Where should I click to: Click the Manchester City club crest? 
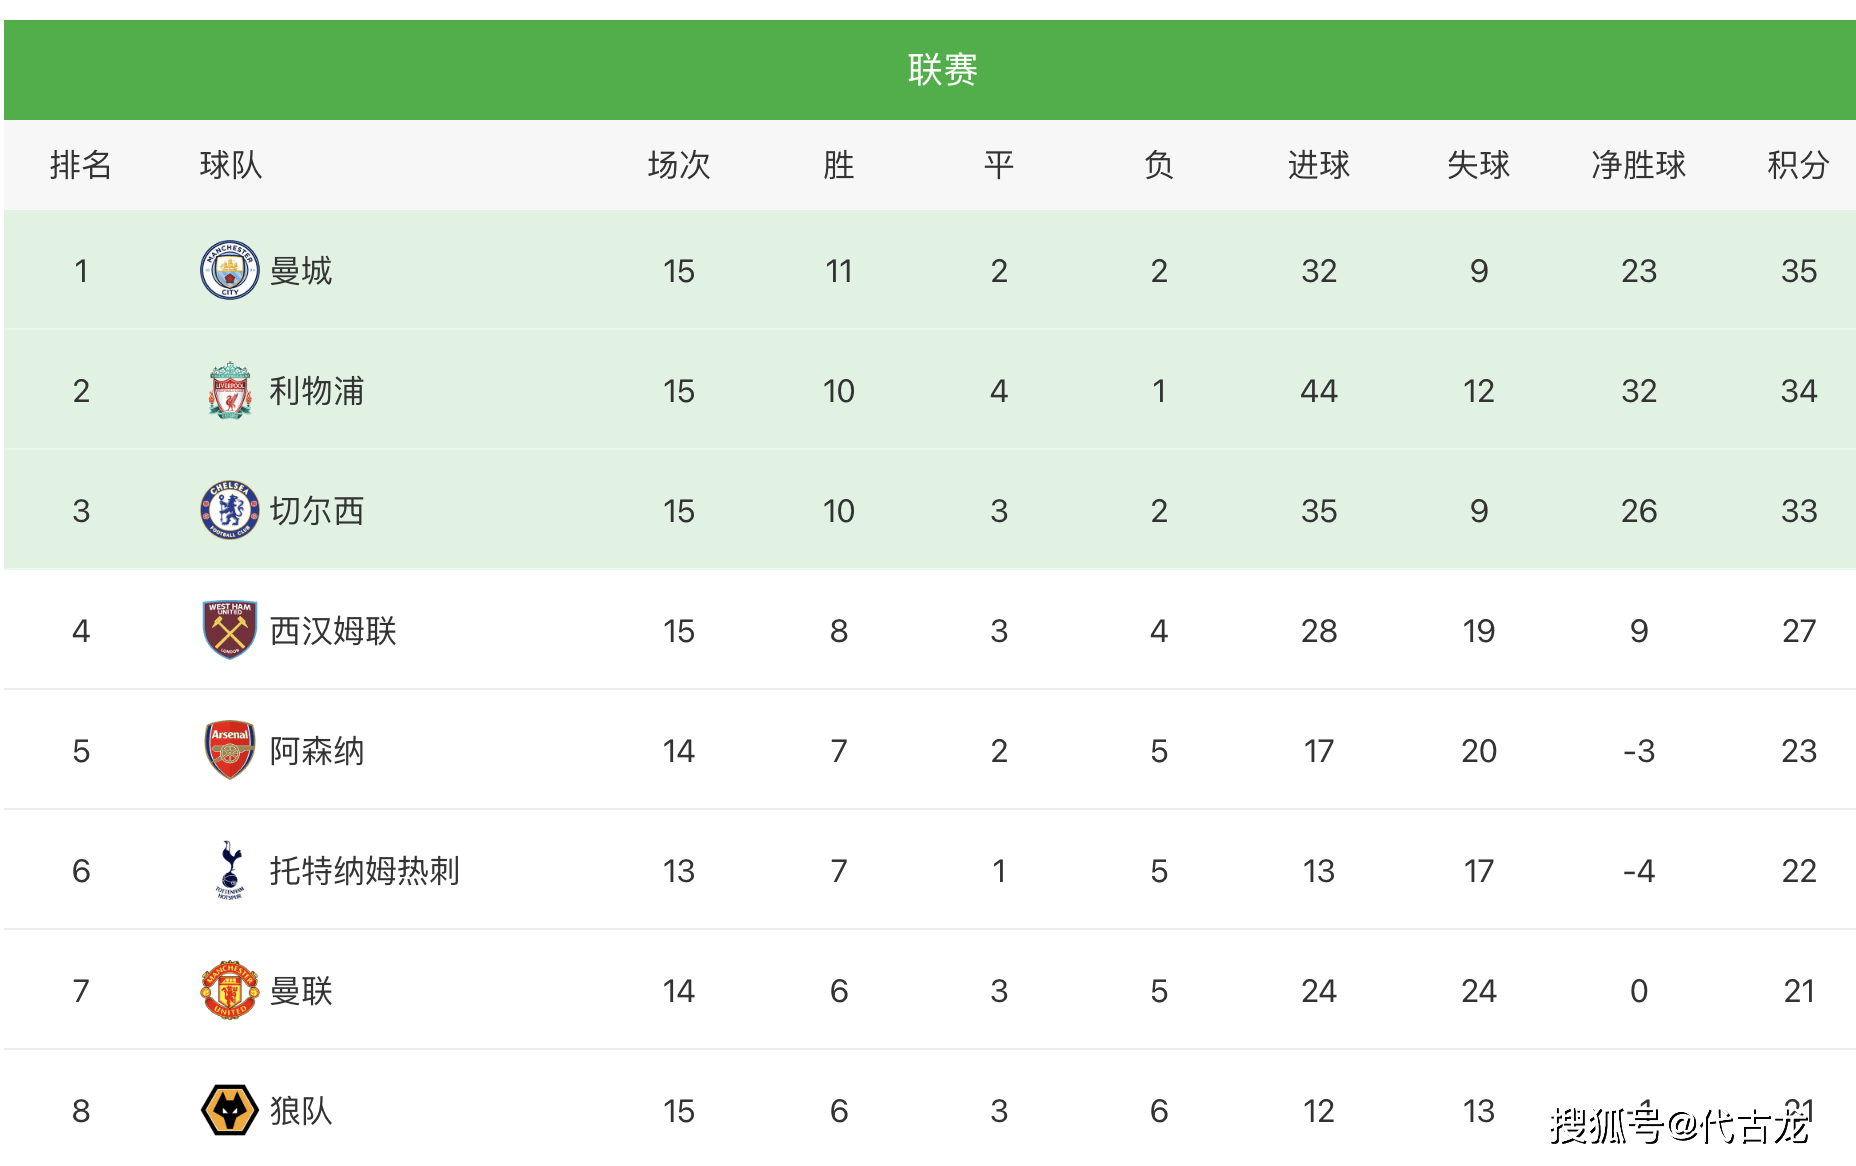[230, 270]
